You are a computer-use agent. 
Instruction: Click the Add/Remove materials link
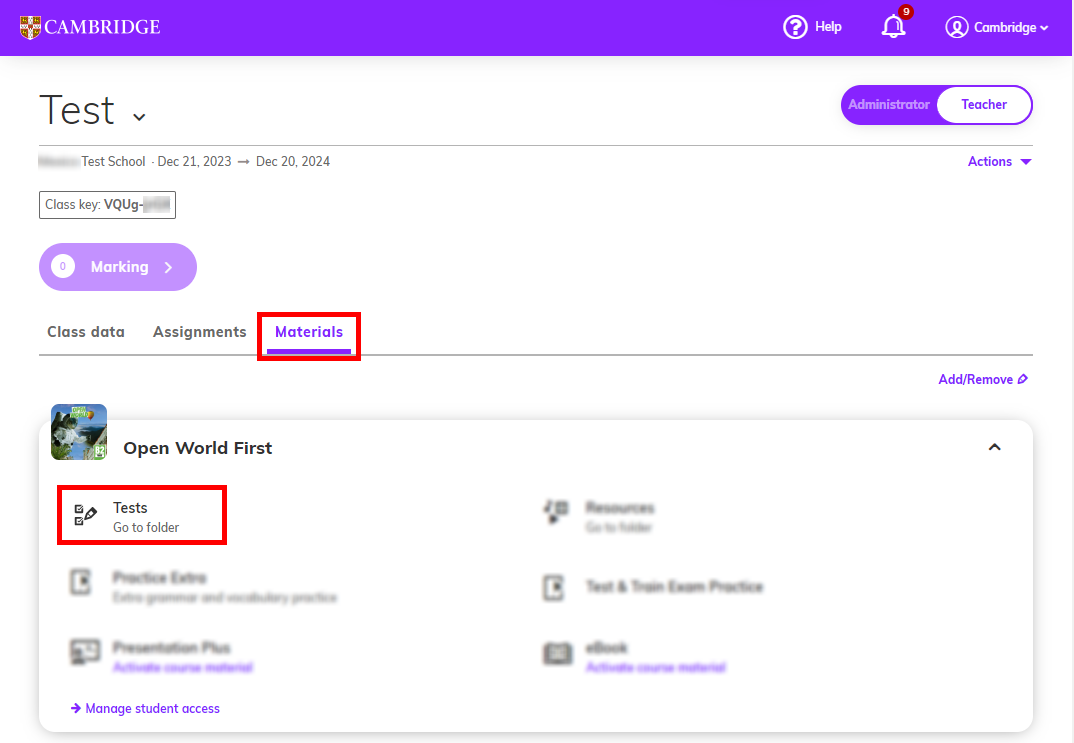tap(983, 379)
